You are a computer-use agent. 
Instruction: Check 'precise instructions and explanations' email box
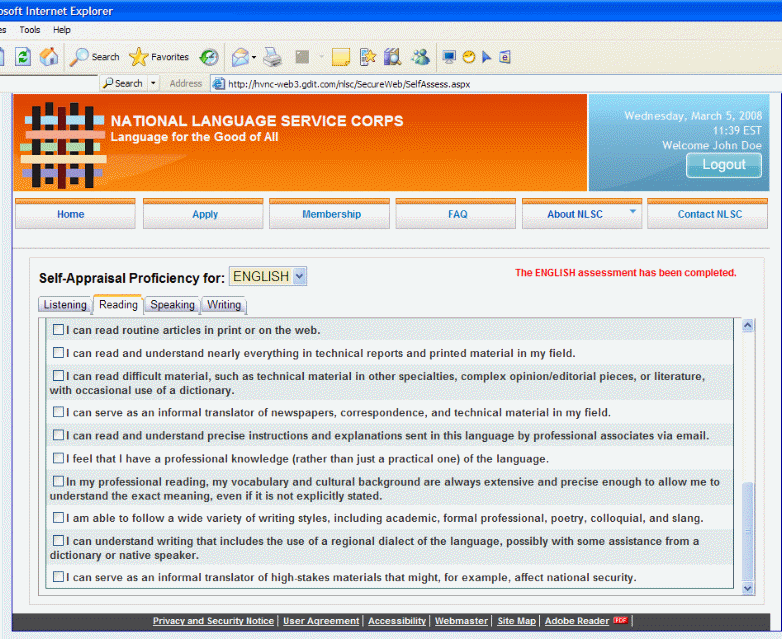click(58, 435)
